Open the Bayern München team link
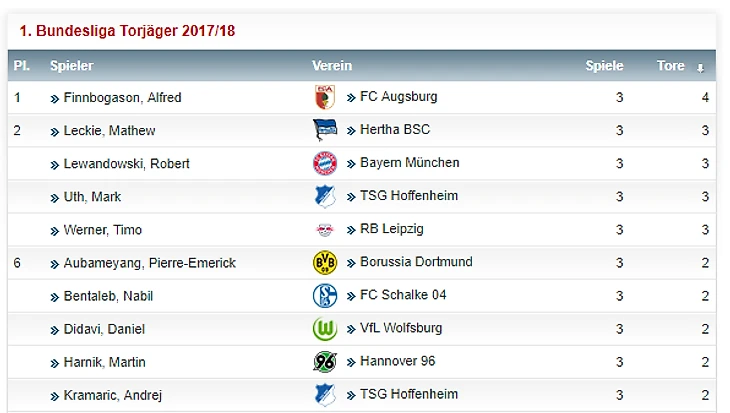This screenshot has width=730, height=413. tap(409, 163)
